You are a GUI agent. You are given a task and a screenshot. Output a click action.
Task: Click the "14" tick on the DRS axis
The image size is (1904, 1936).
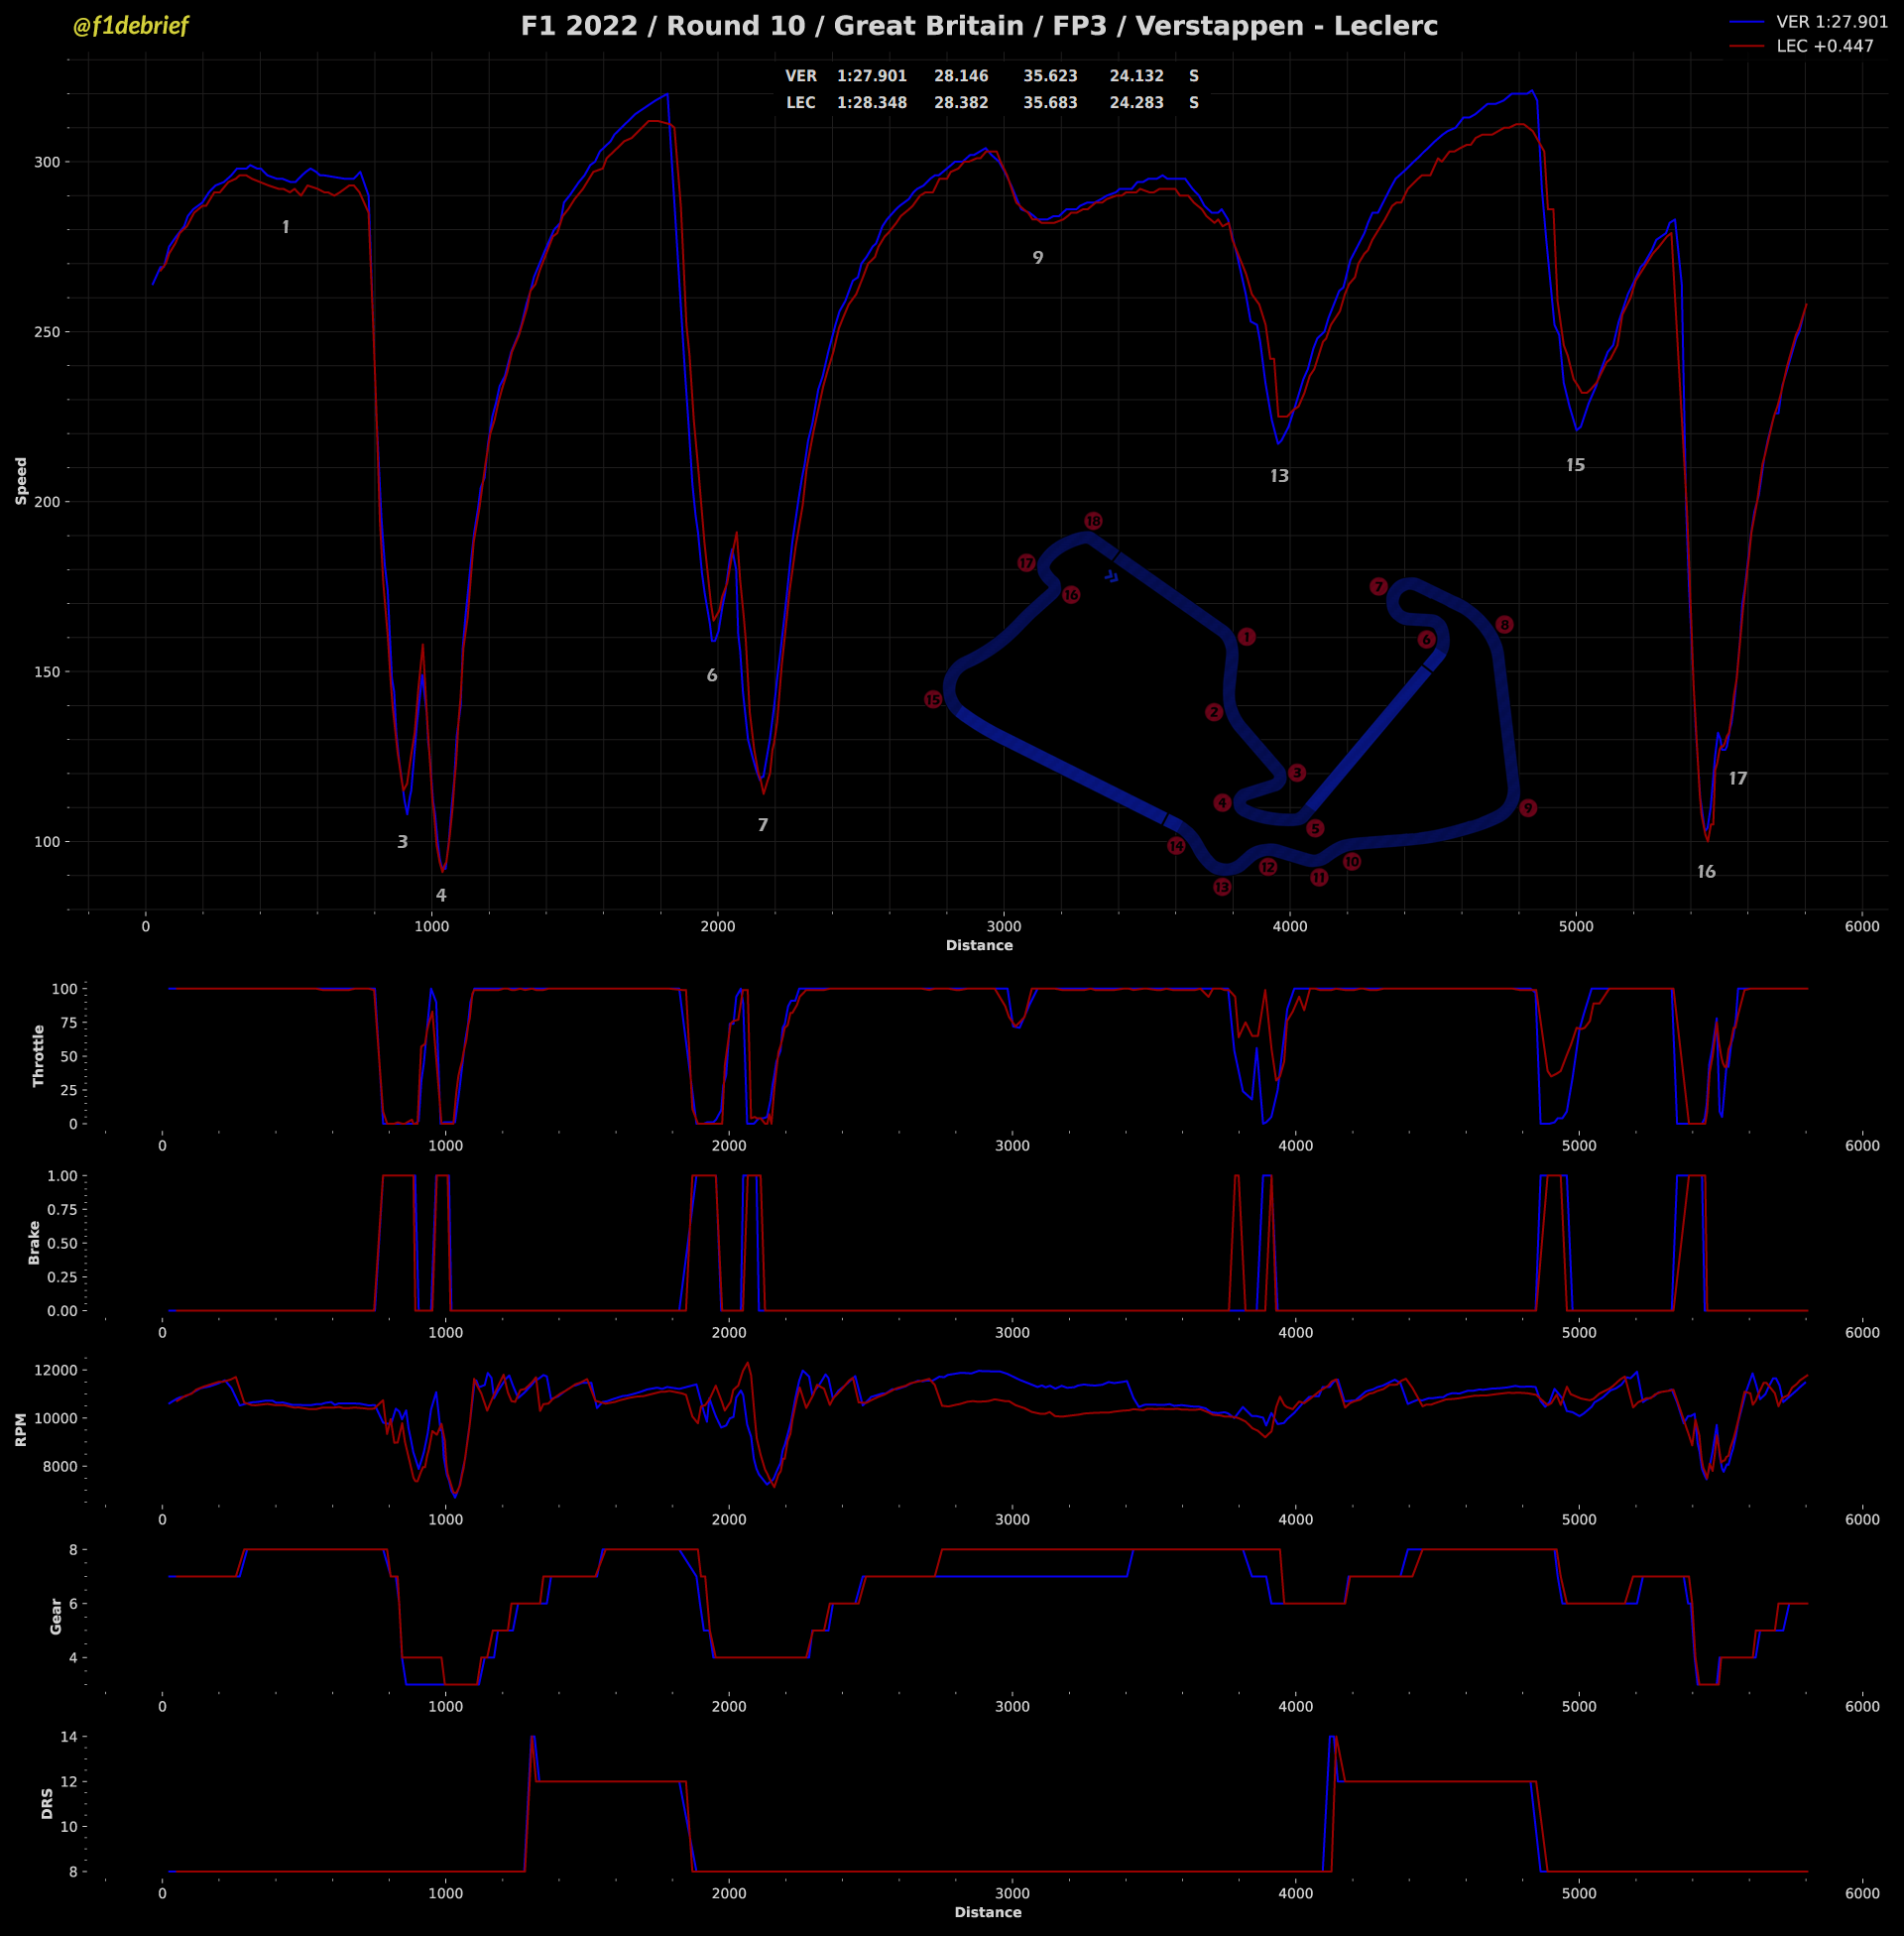(x=69, y=1737)
